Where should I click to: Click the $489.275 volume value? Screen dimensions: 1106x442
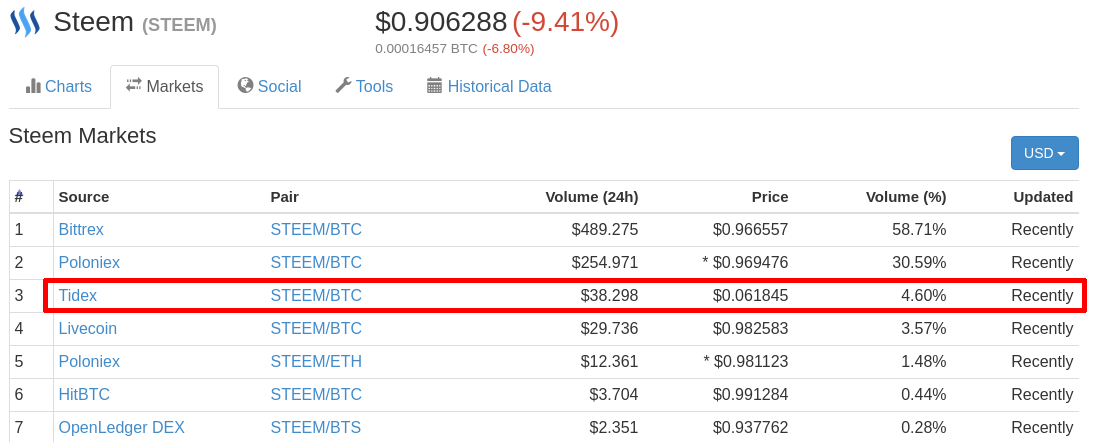click(604, 230)
